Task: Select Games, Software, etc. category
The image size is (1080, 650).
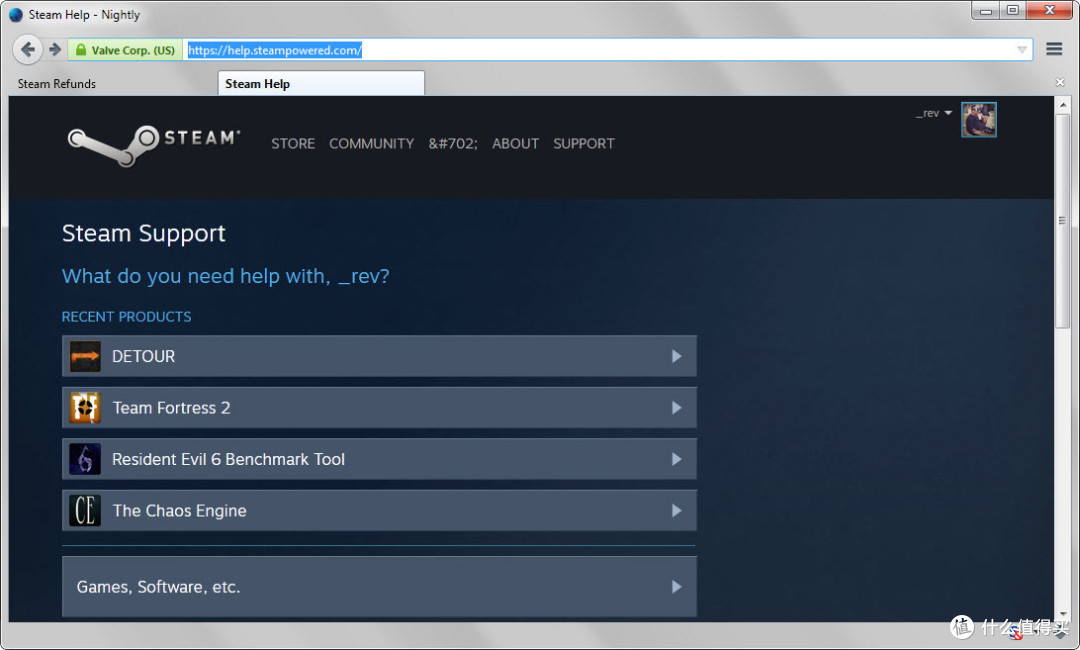Action: pyautogui.click(x=380, y=587)
